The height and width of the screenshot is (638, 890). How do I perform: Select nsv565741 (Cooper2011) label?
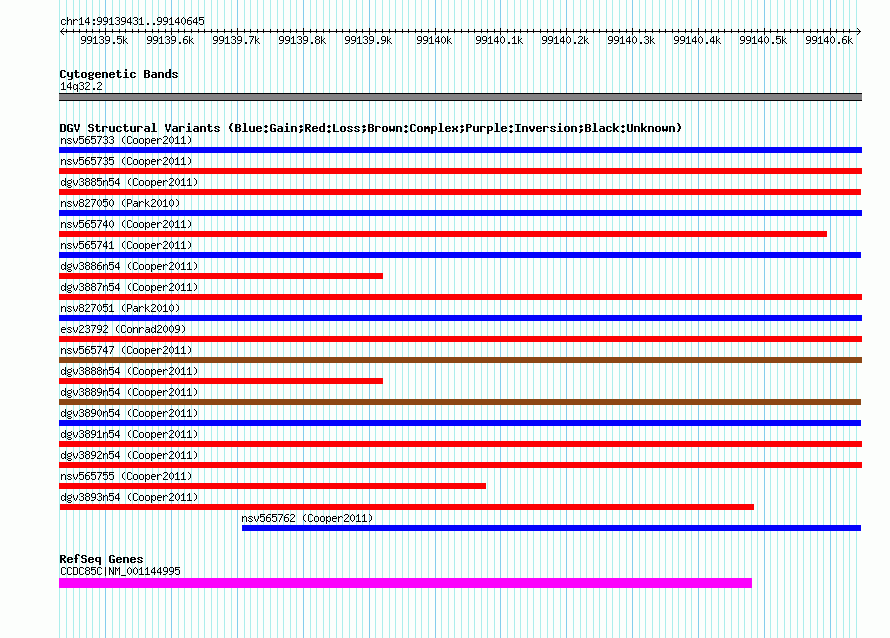pos(126,245)
